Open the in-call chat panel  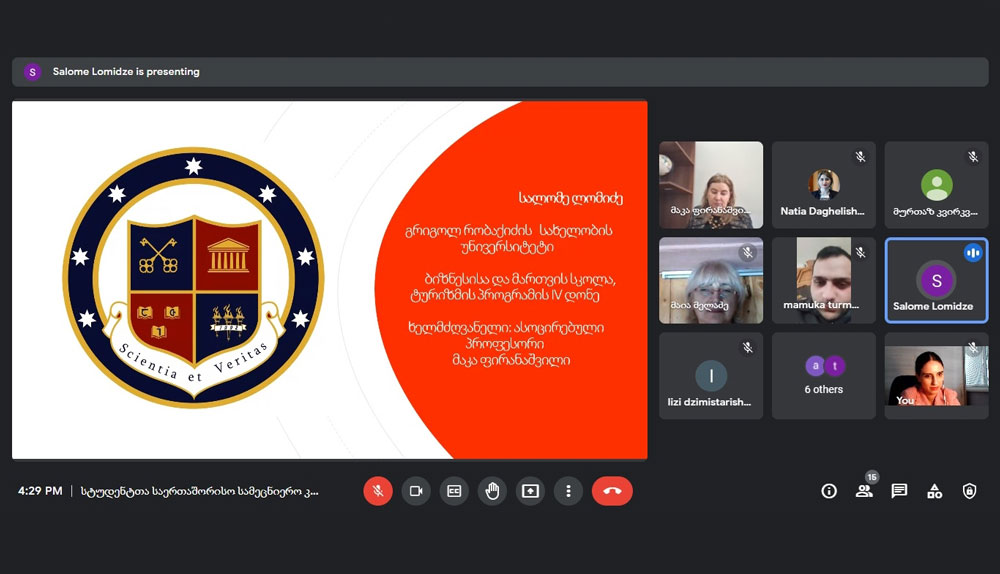pyautogui.click(x=899, y=491)
